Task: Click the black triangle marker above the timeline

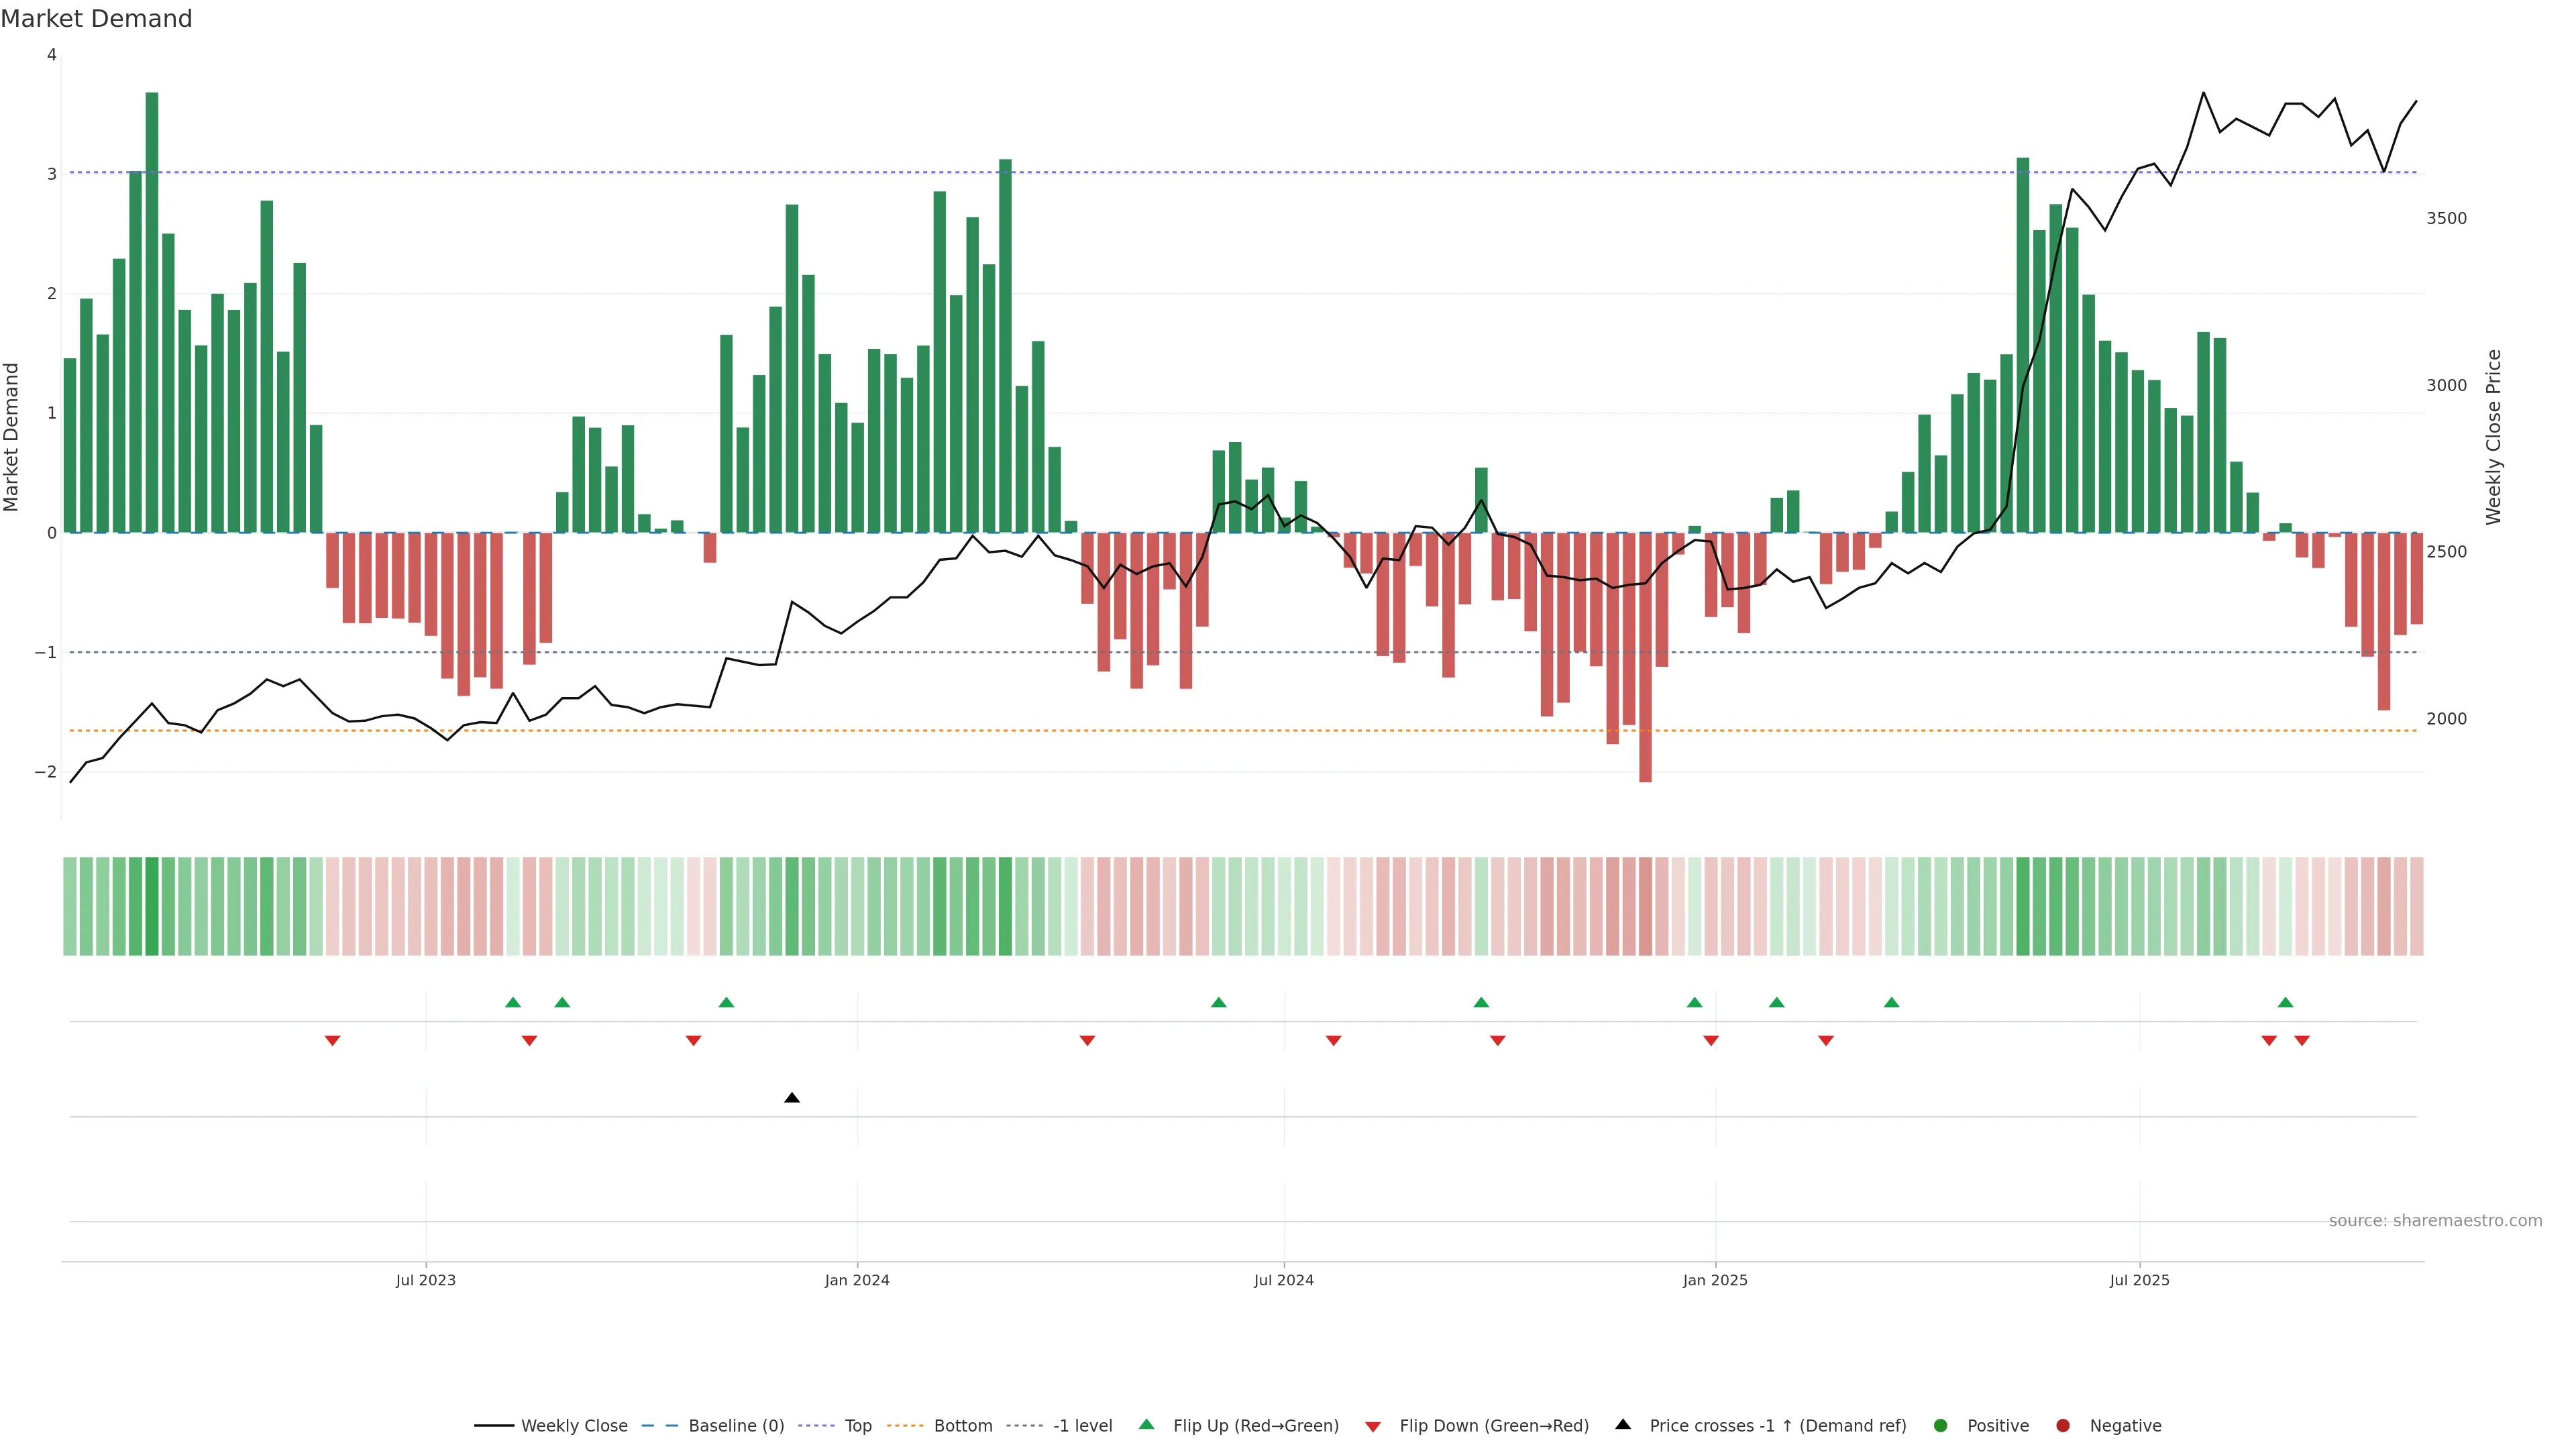Action: [792, 1098]
